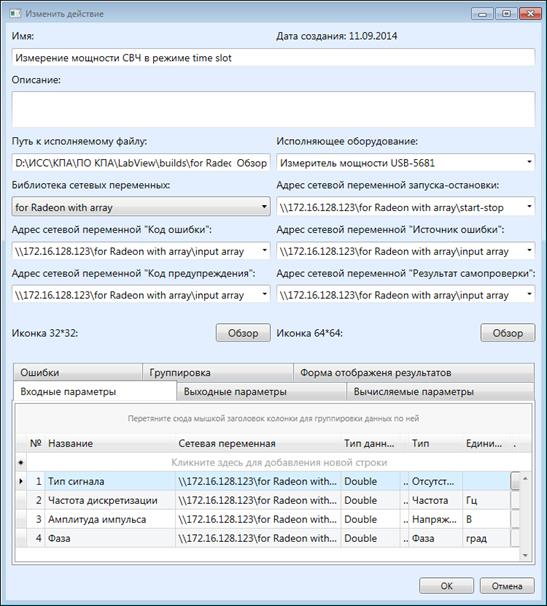Click the 'Гц' unit cell

click(x=486, y=500)
